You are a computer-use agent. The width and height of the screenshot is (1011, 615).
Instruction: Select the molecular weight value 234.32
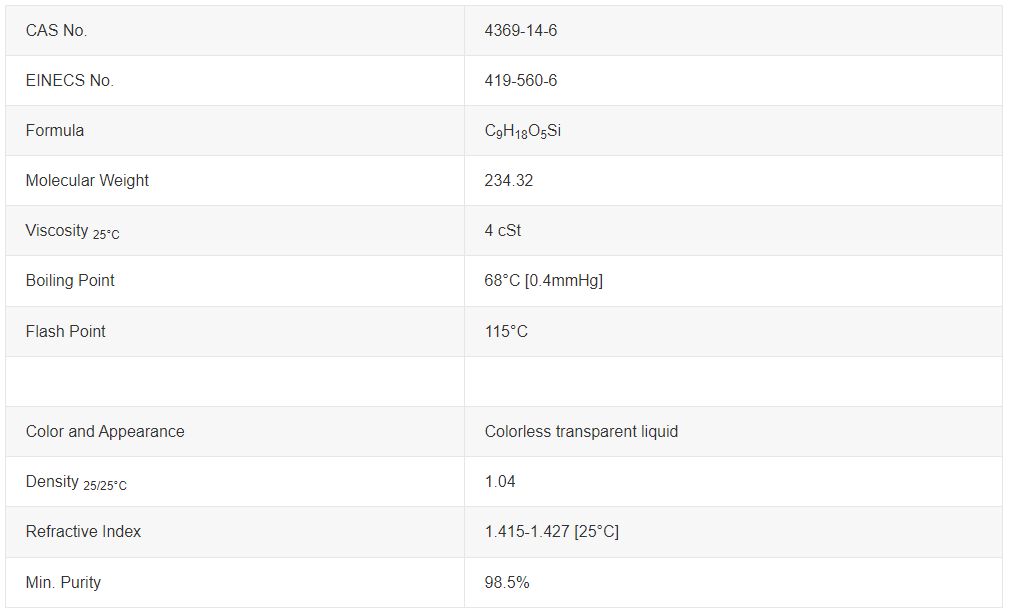(509, 181)
